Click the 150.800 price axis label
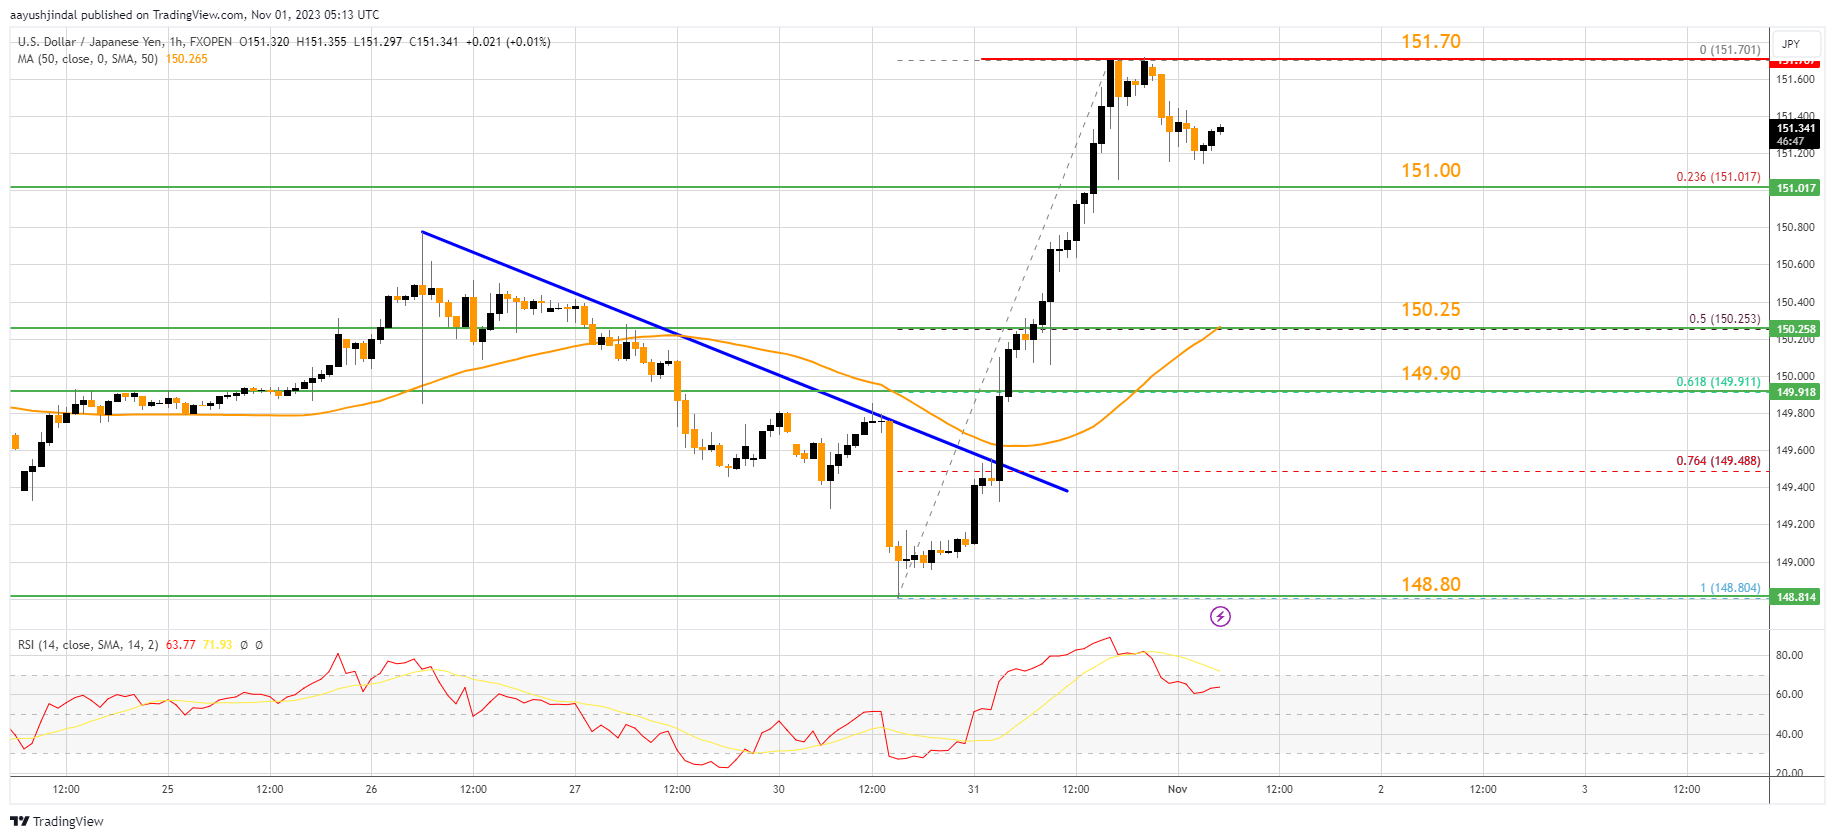 tap(1795, 227)
